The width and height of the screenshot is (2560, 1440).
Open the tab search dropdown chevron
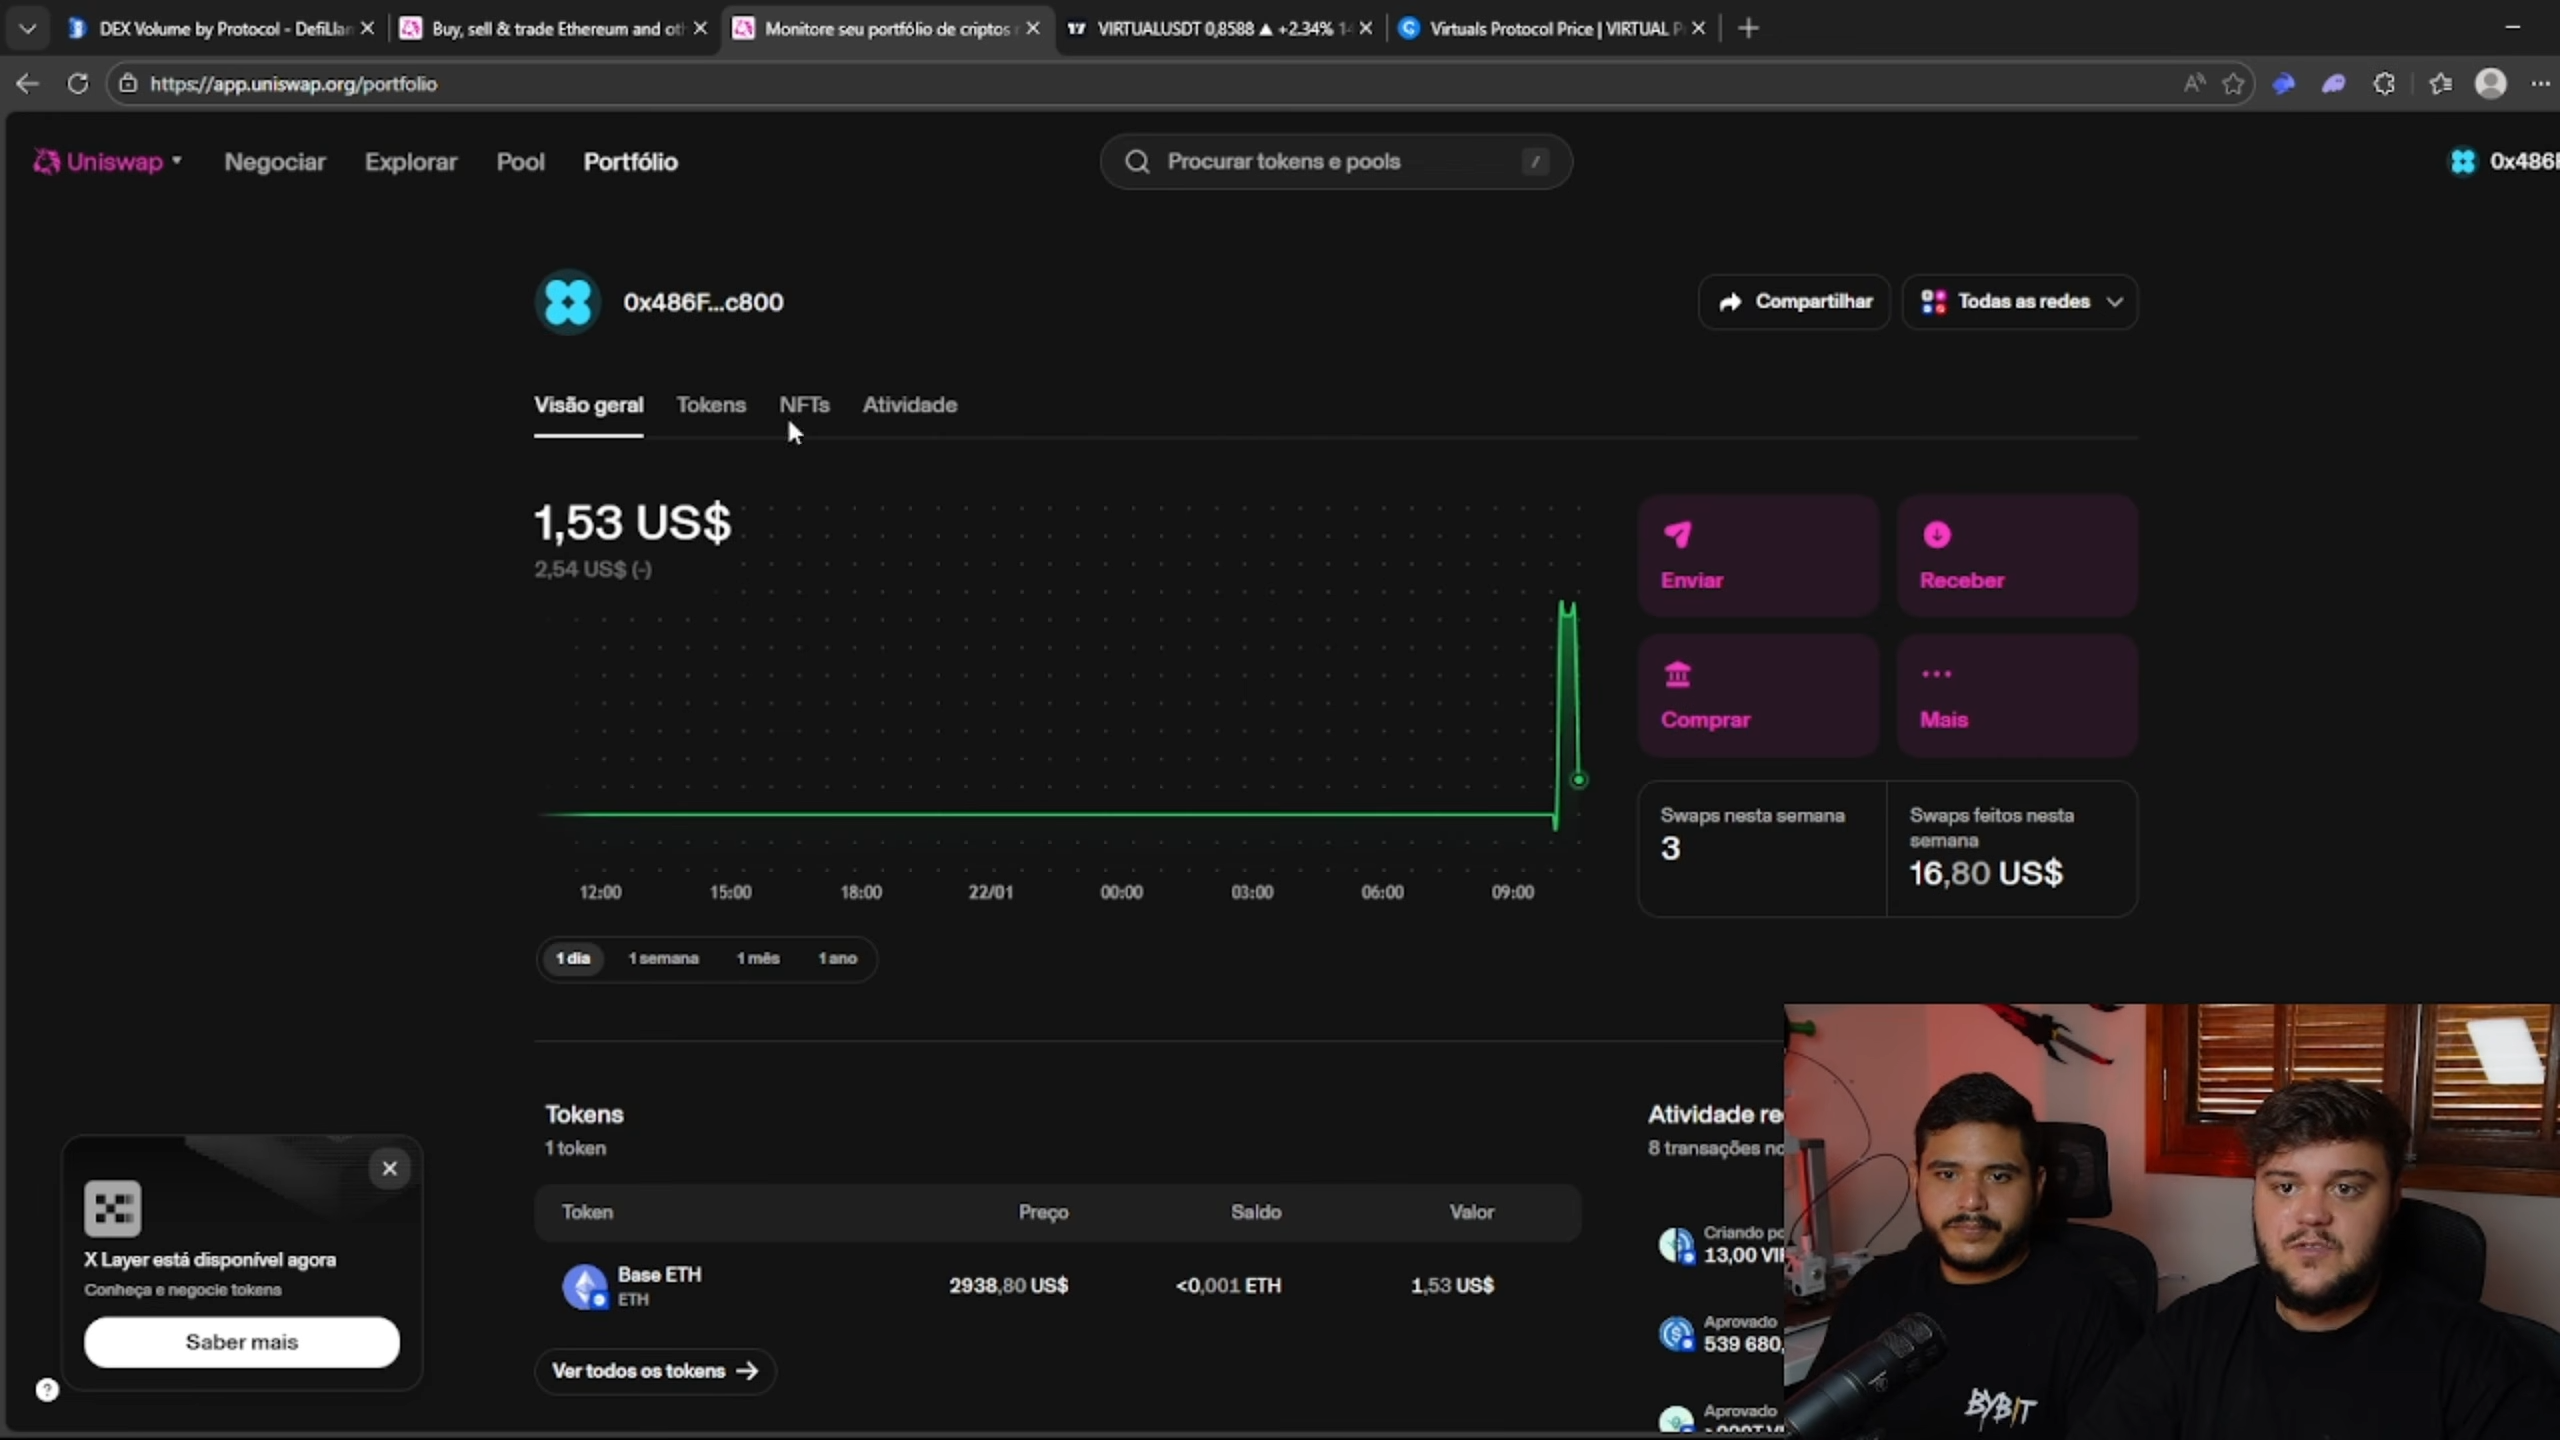28,29
